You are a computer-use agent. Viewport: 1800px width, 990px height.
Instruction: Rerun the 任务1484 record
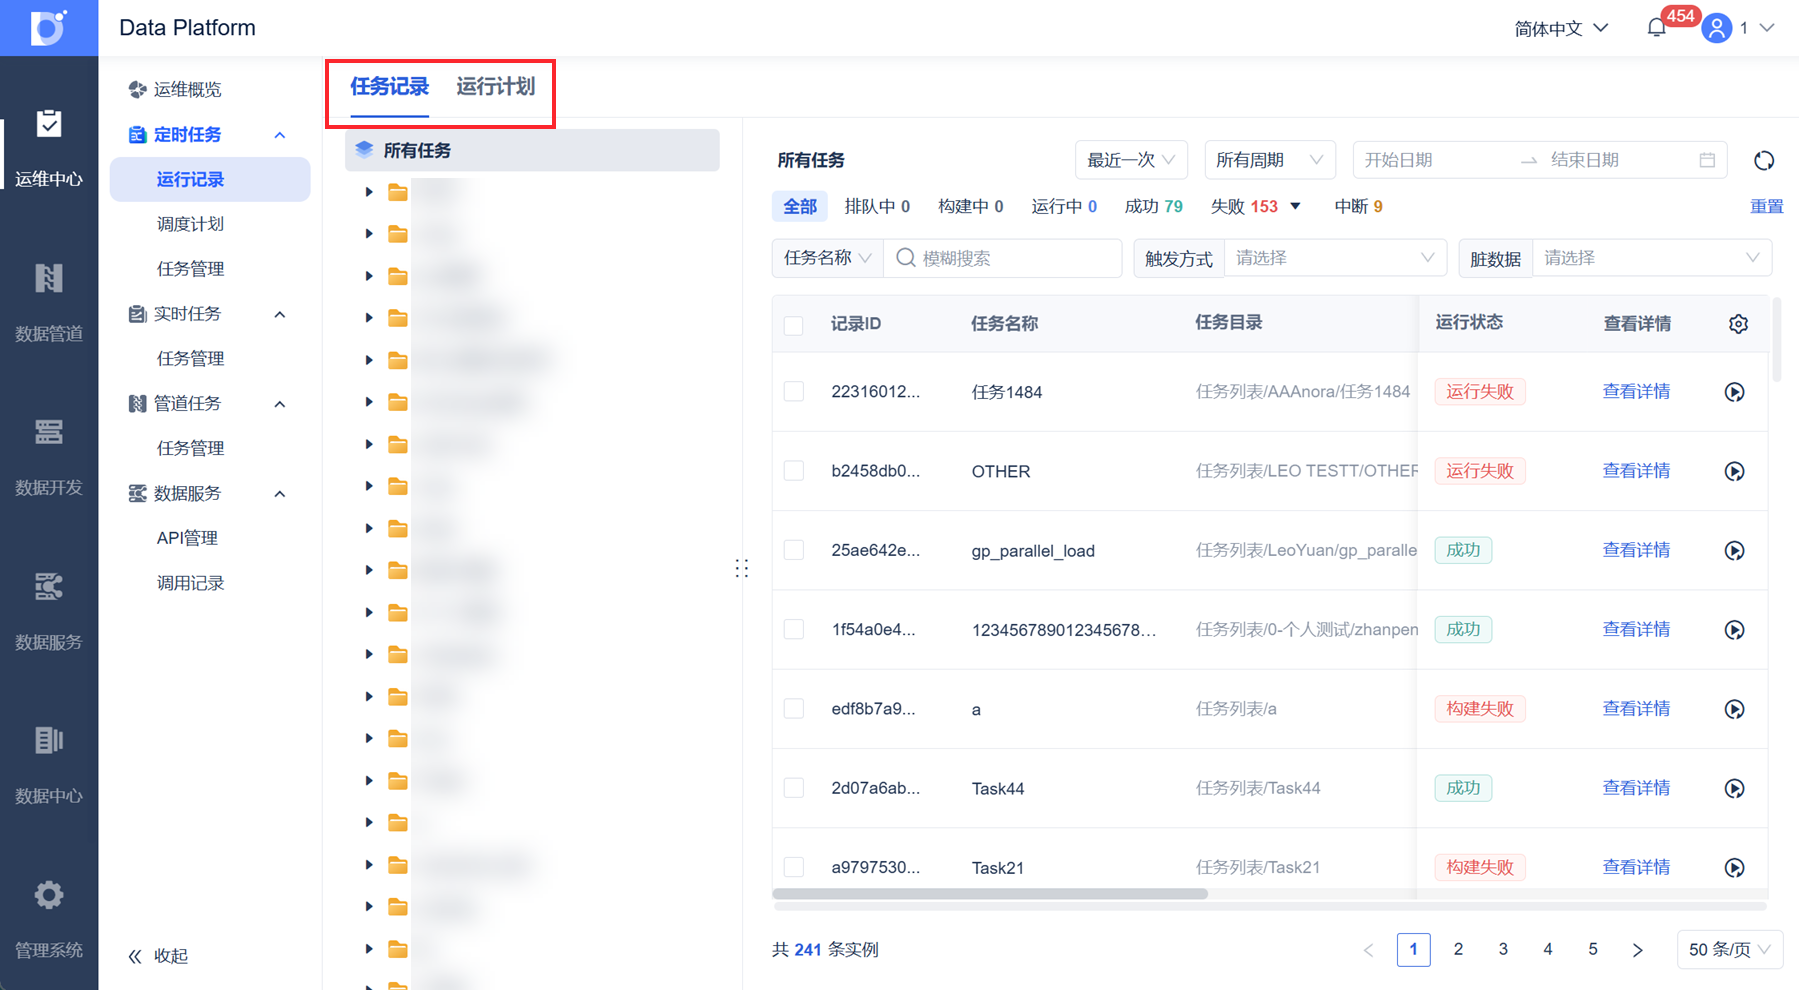1735,392
